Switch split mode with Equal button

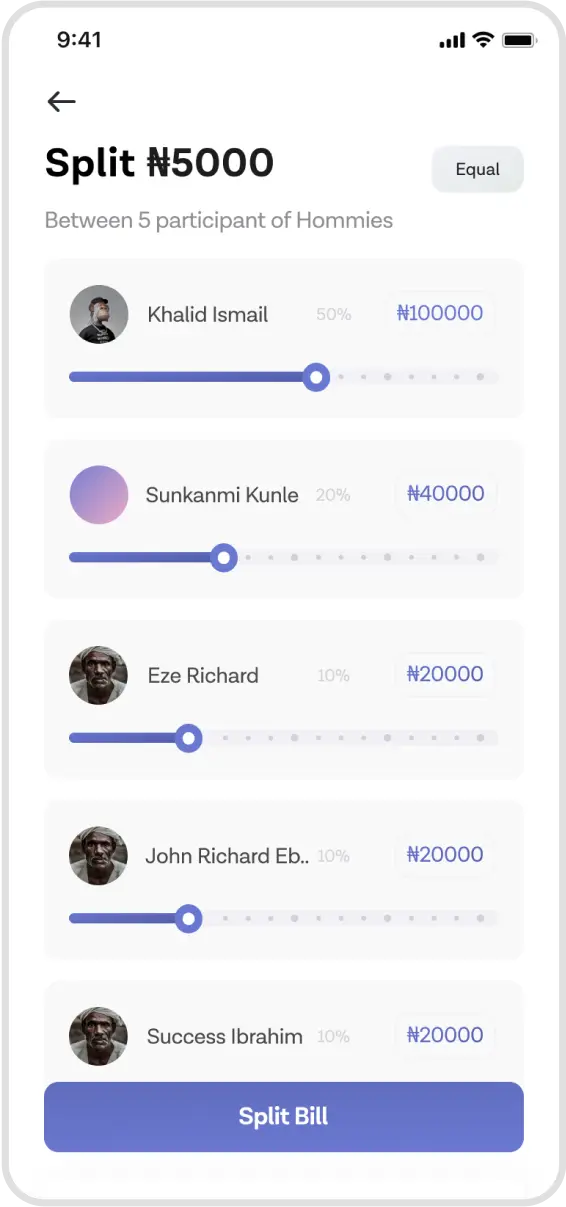(x=478, y=169)
